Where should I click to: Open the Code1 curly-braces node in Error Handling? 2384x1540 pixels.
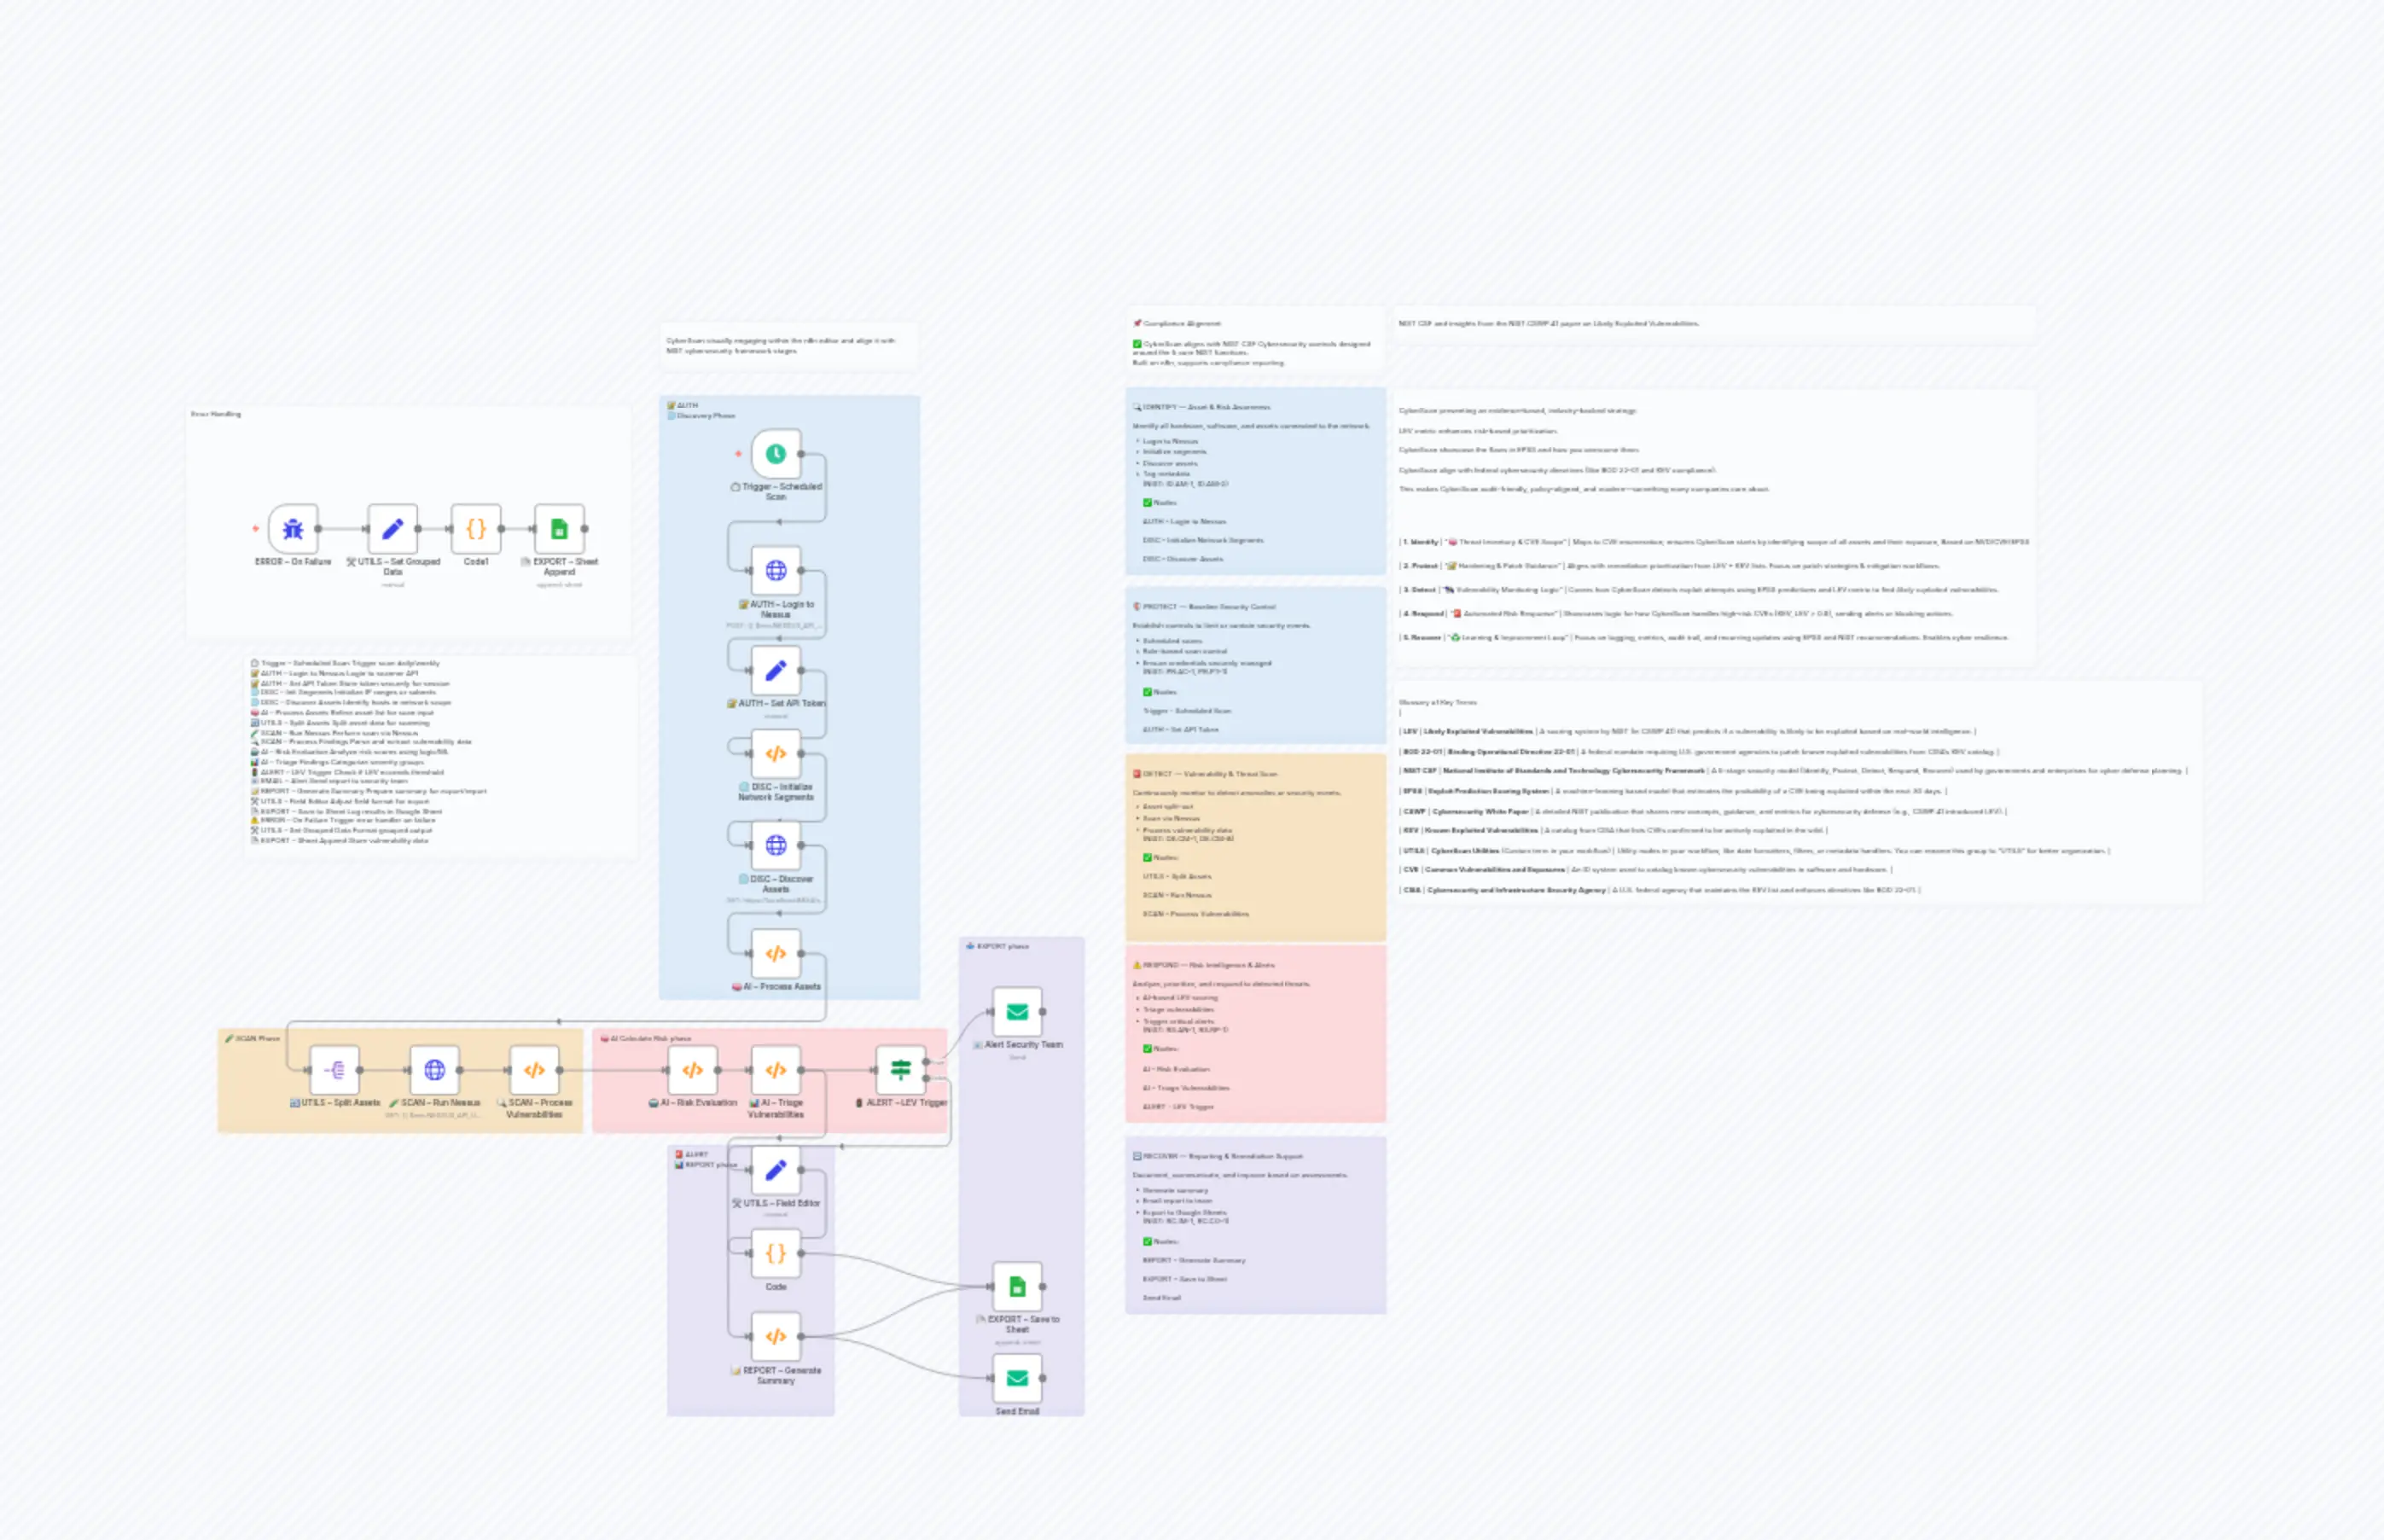477,530
